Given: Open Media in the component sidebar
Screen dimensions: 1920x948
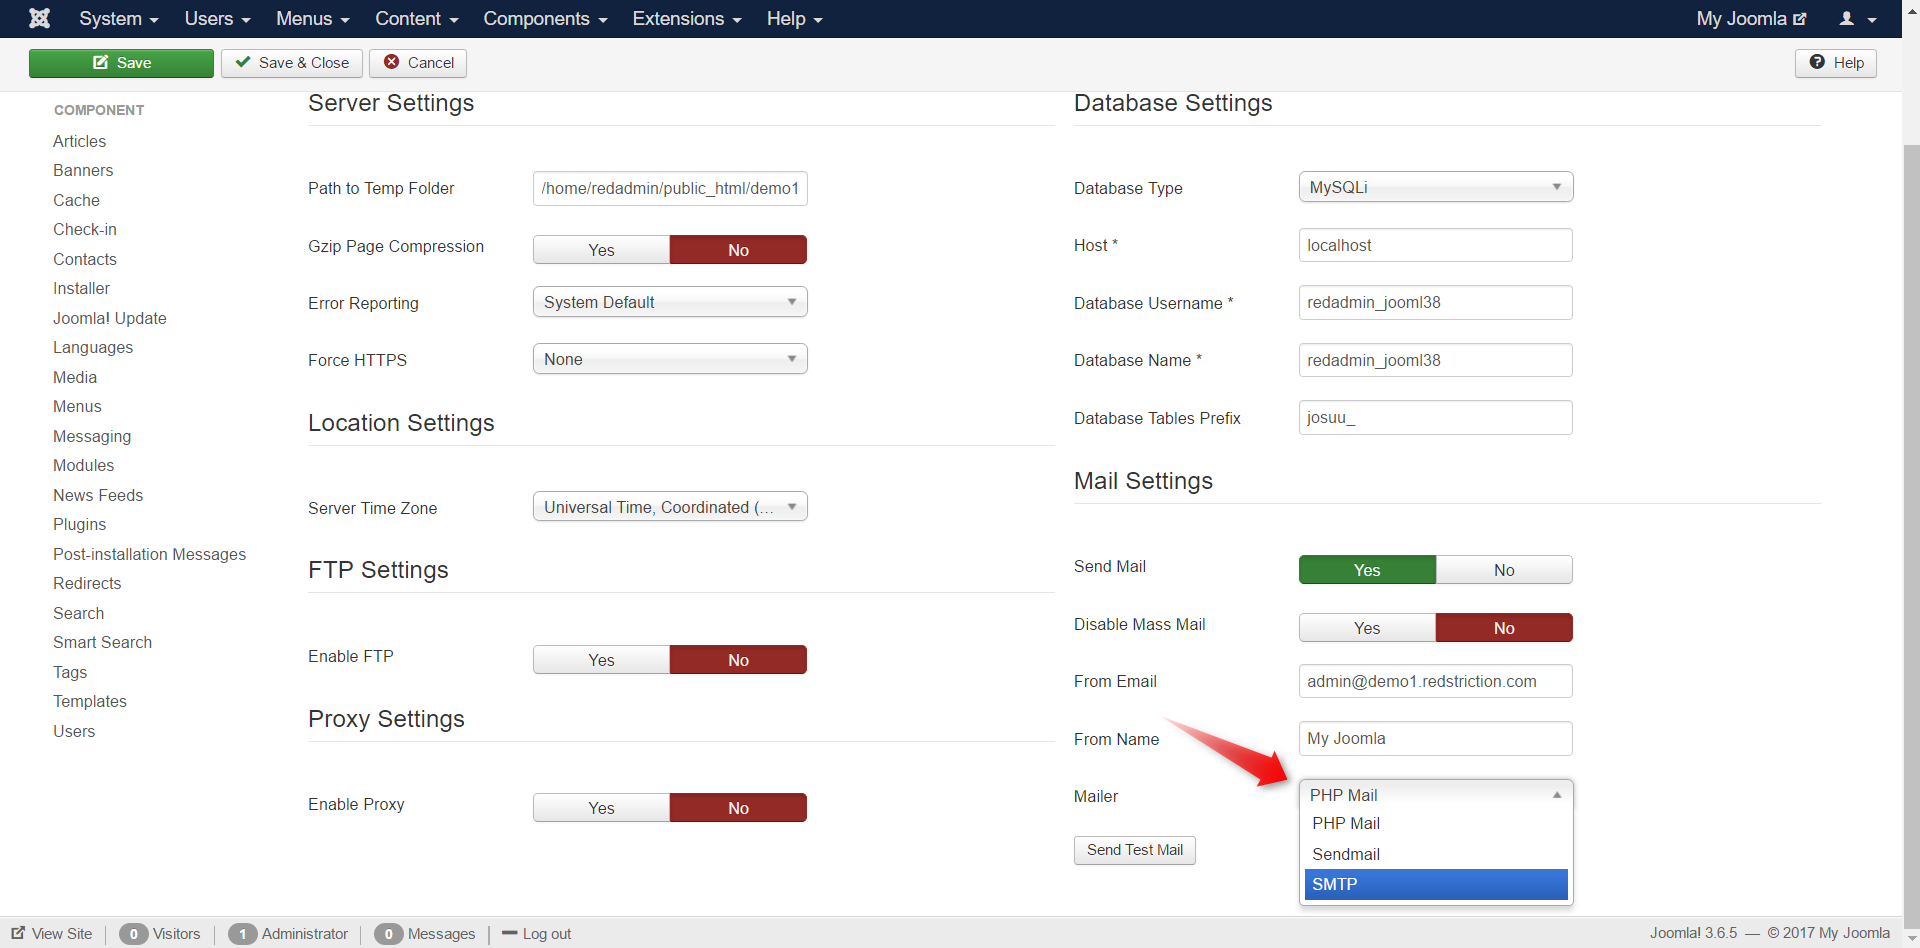Looking at the screenshot, I should coord(75,377).
